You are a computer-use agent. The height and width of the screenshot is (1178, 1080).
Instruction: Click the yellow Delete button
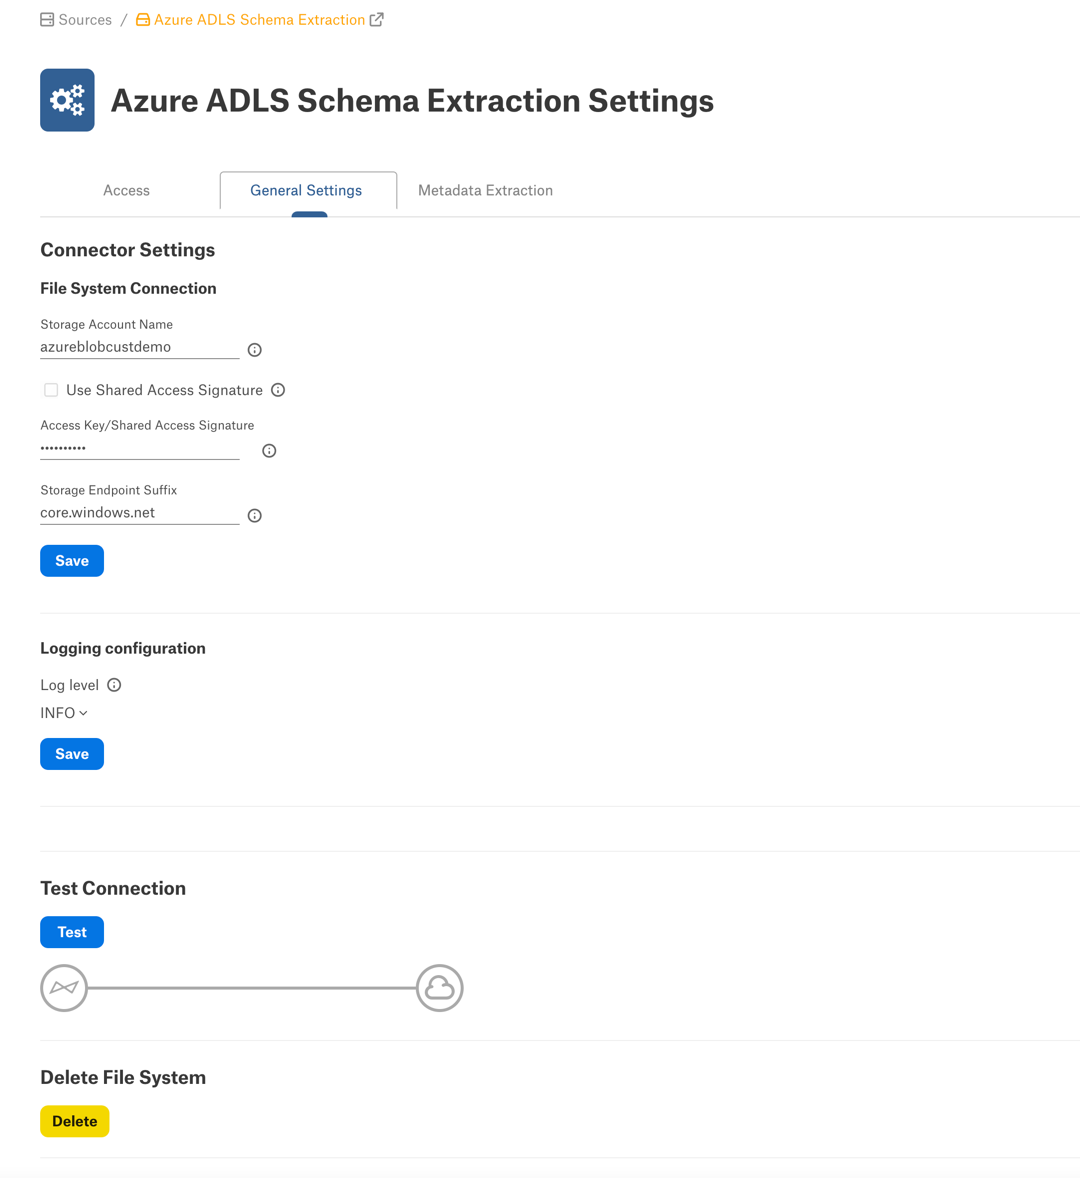tap(74, 1122)
